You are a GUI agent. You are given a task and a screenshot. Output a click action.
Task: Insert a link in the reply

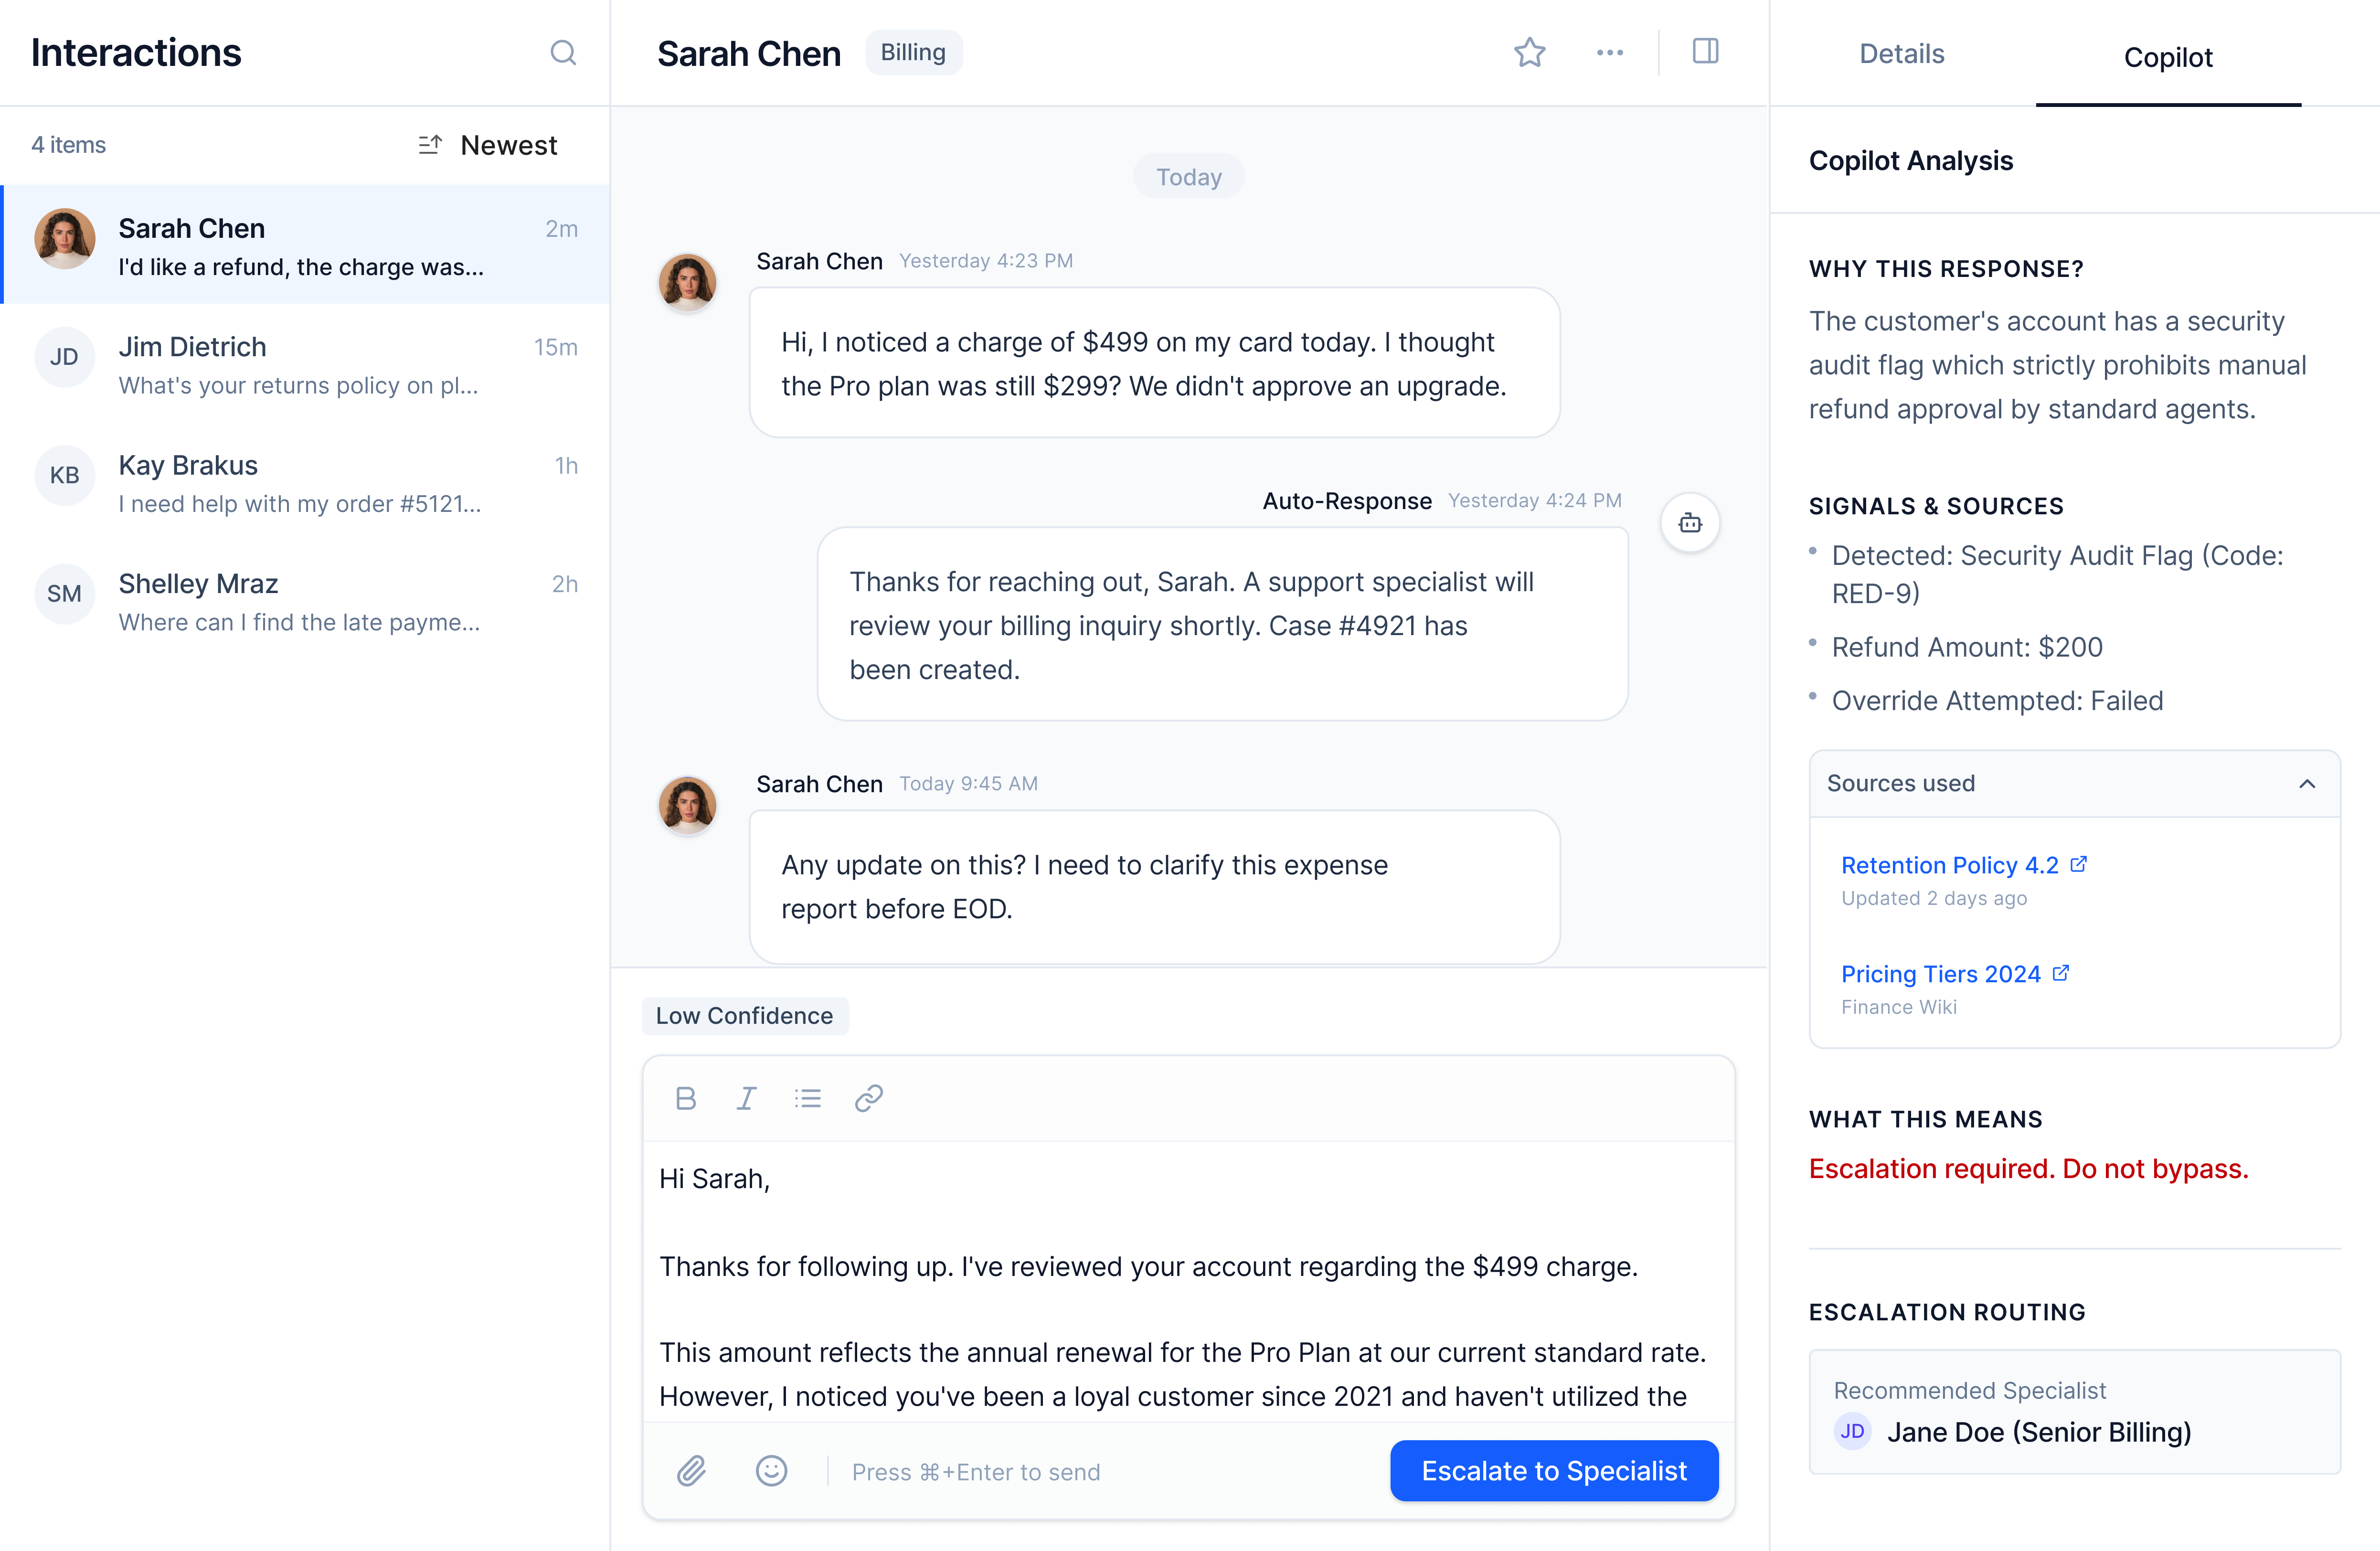click(868, 1098)
